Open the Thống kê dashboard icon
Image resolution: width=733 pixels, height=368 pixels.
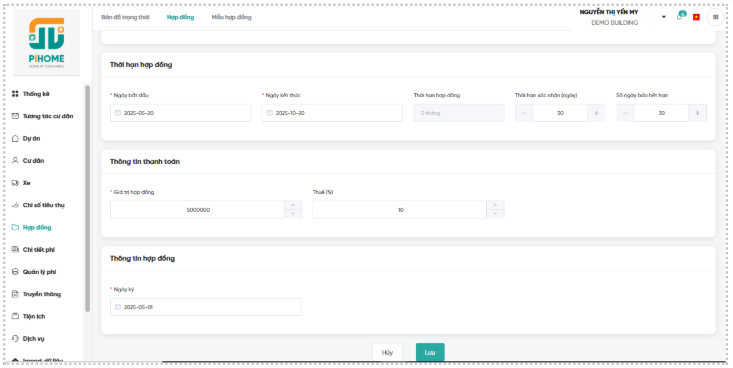click(15, 94)
